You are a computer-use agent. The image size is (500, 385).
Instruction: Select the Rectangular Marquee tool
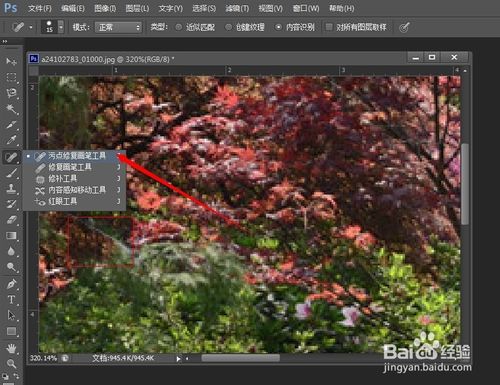tap(11, 77)
